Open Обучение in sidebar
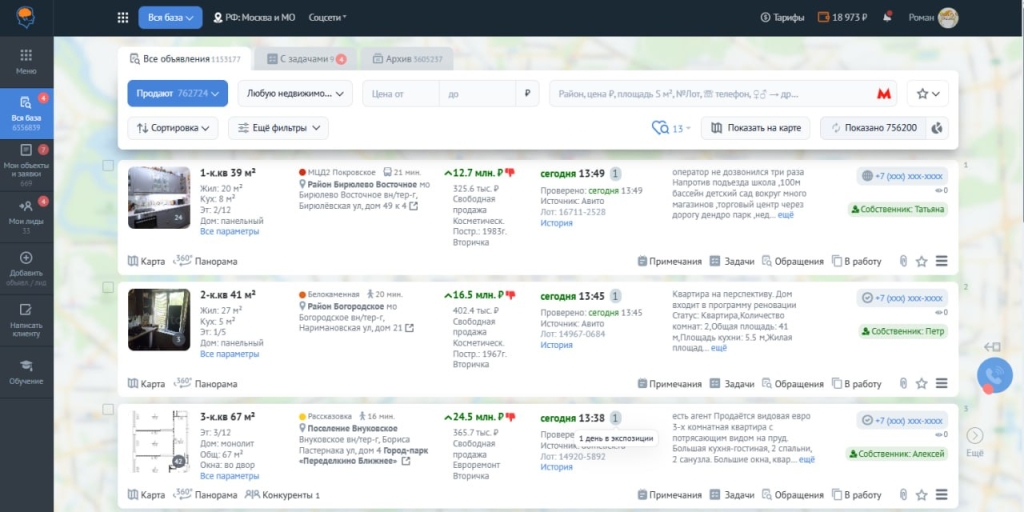 click(x=26, y=372)
